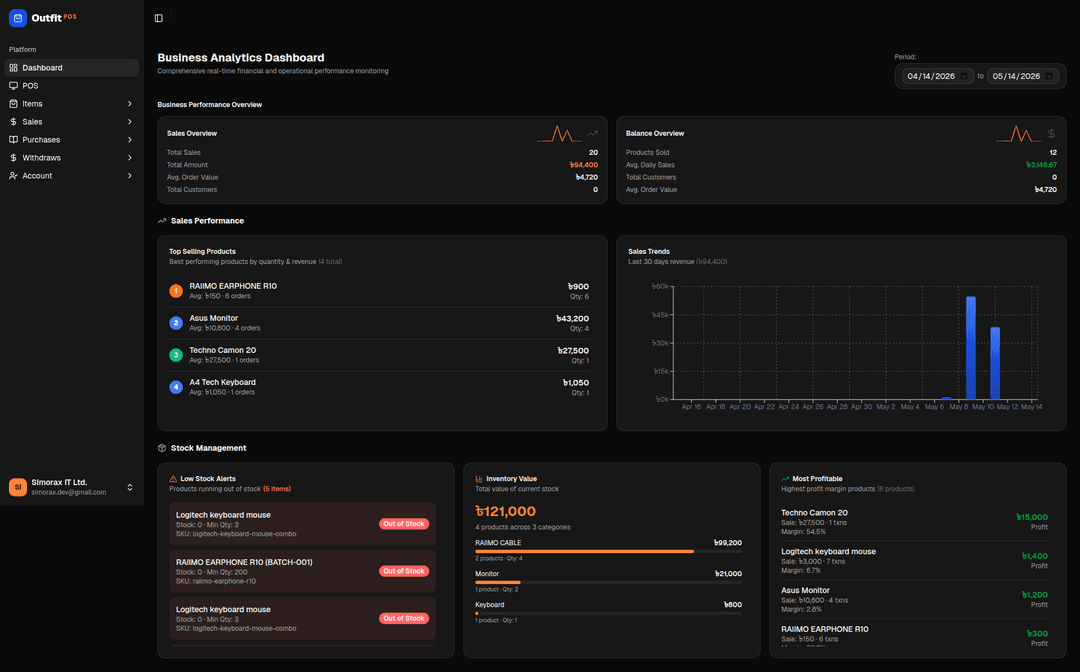1080x672 pixels.
Task: Click the Outfit POS logo icon
Action: pyautogui.click(x=18, y=19)
